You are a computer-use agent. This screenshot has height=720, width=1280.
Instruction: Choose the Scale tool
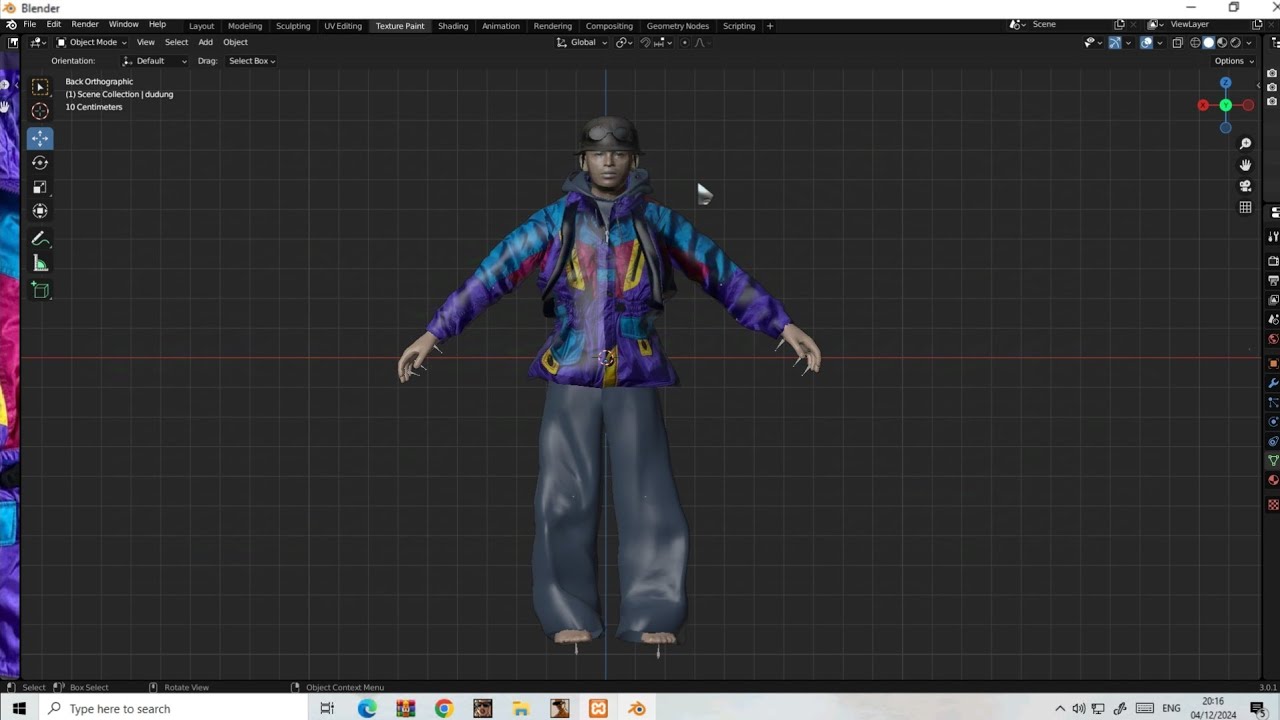[40, 187]
